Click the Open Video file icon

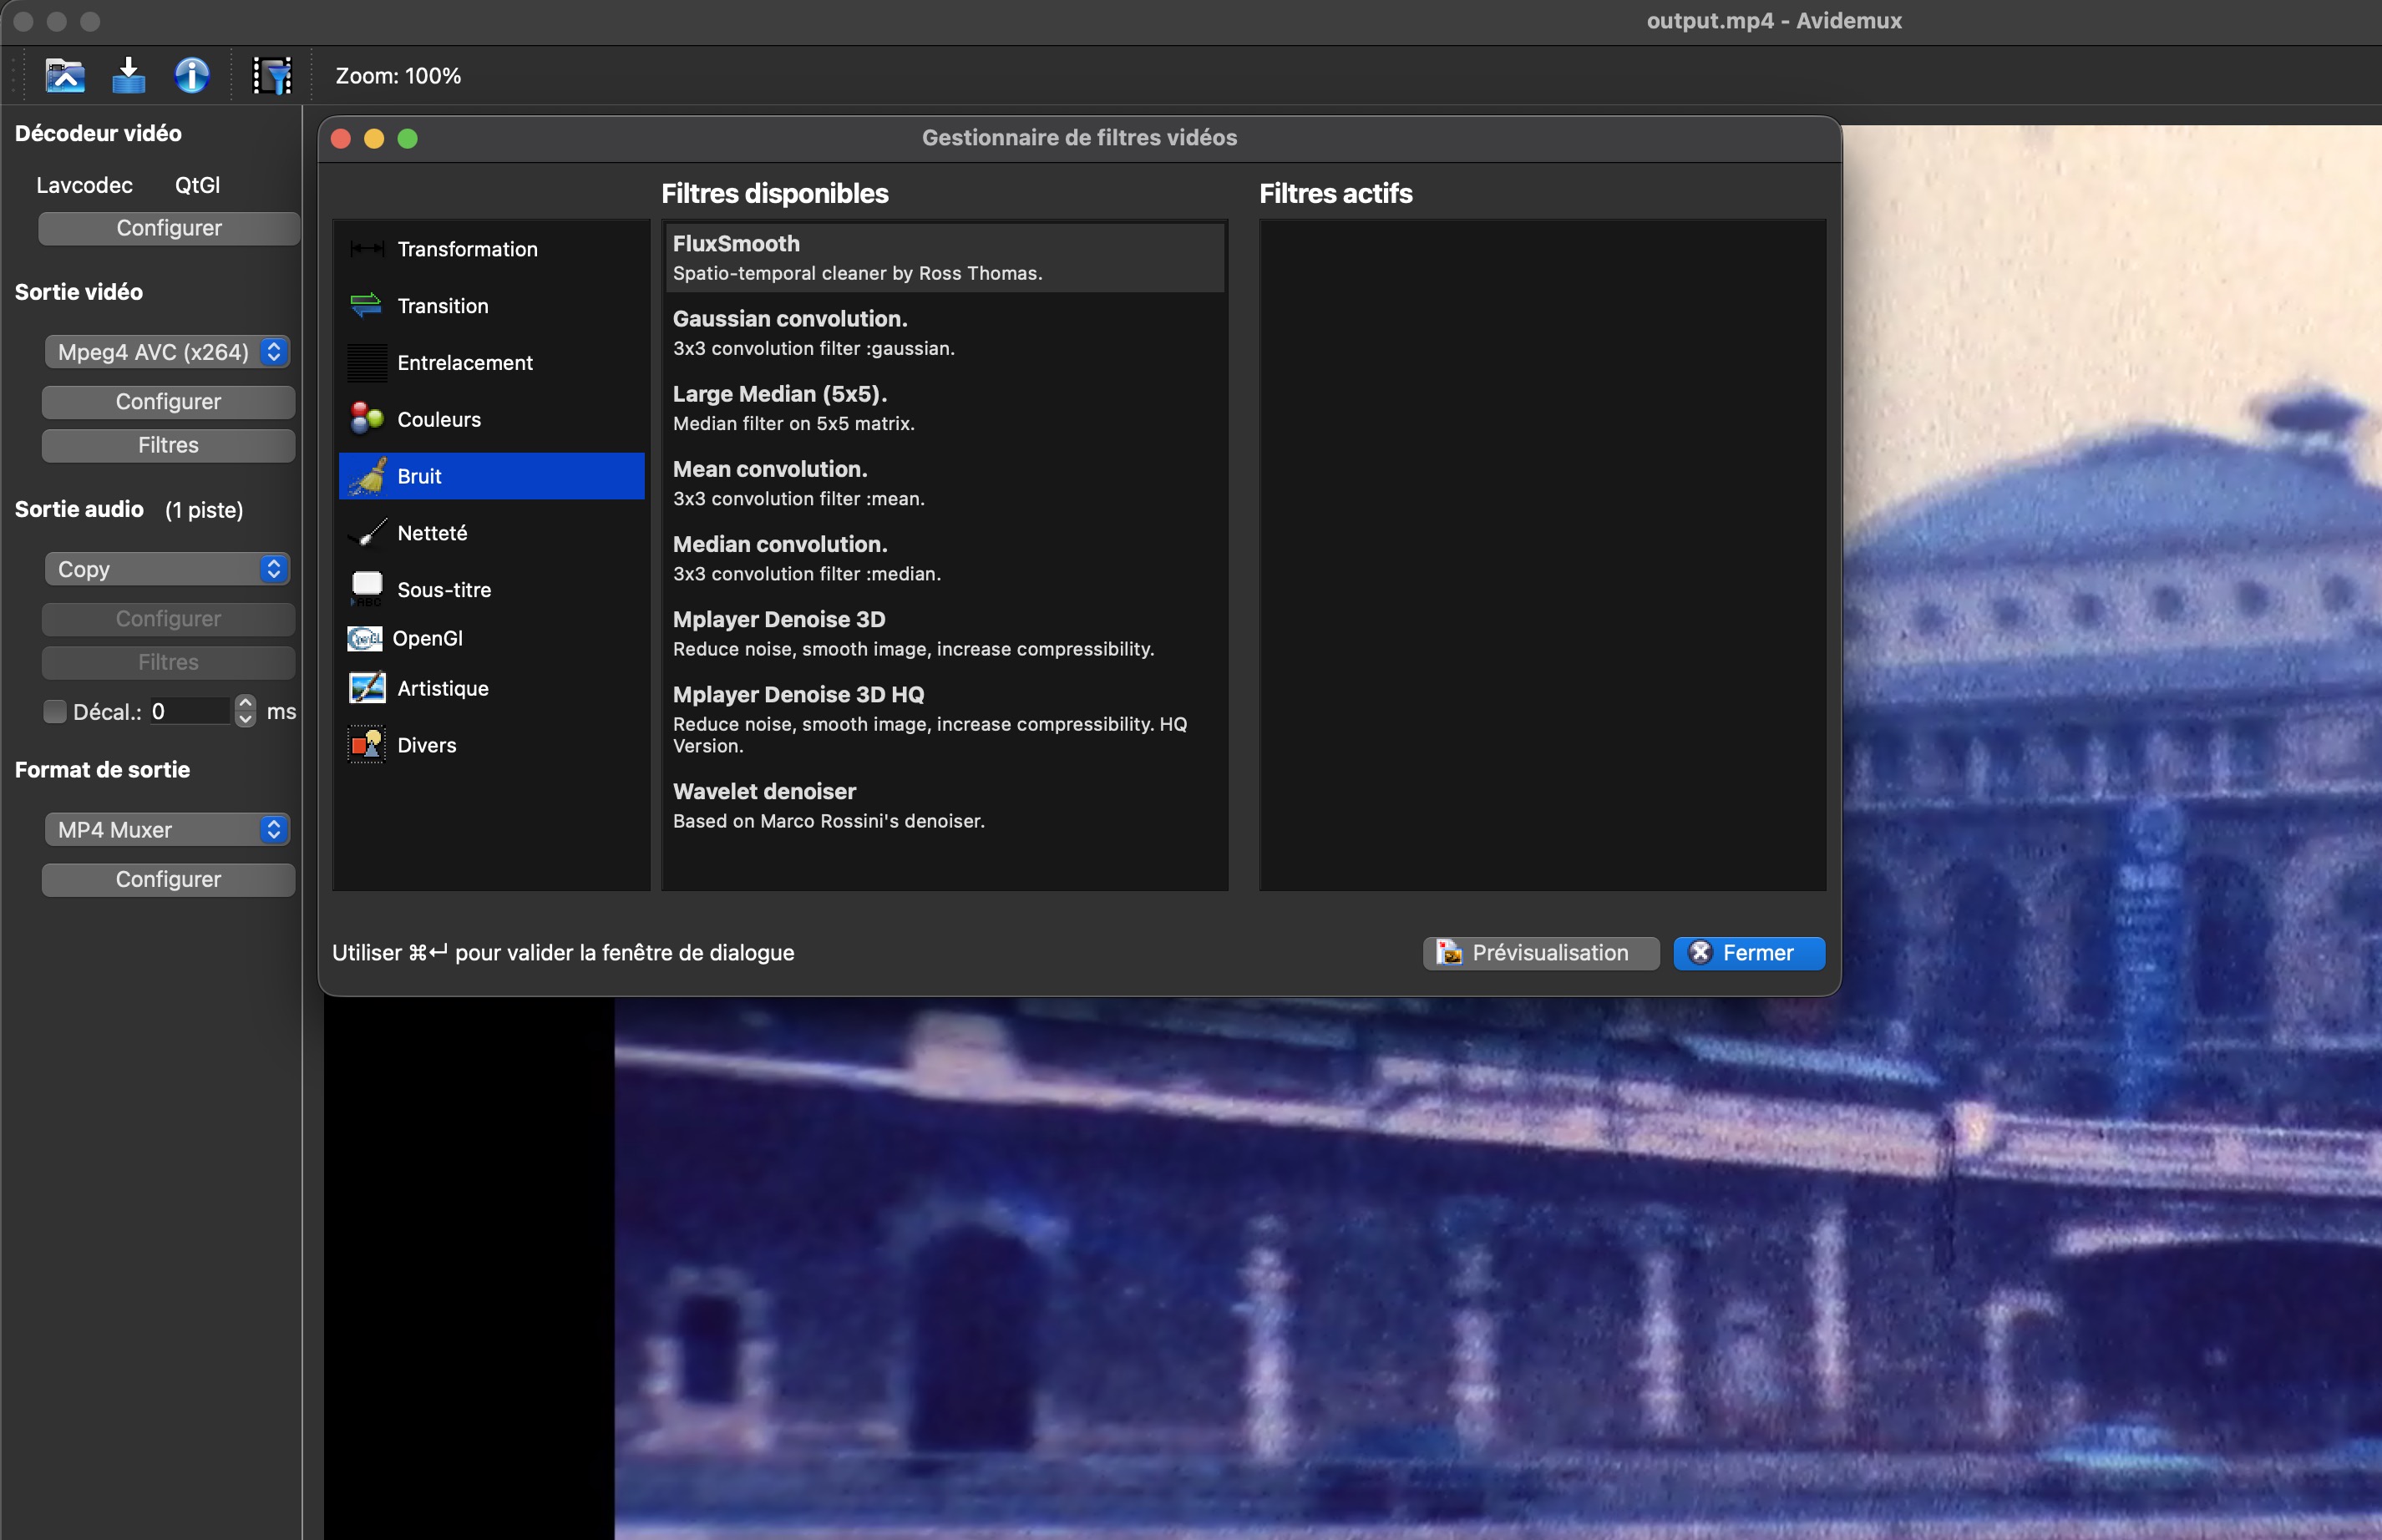click(x=65, y=75)
